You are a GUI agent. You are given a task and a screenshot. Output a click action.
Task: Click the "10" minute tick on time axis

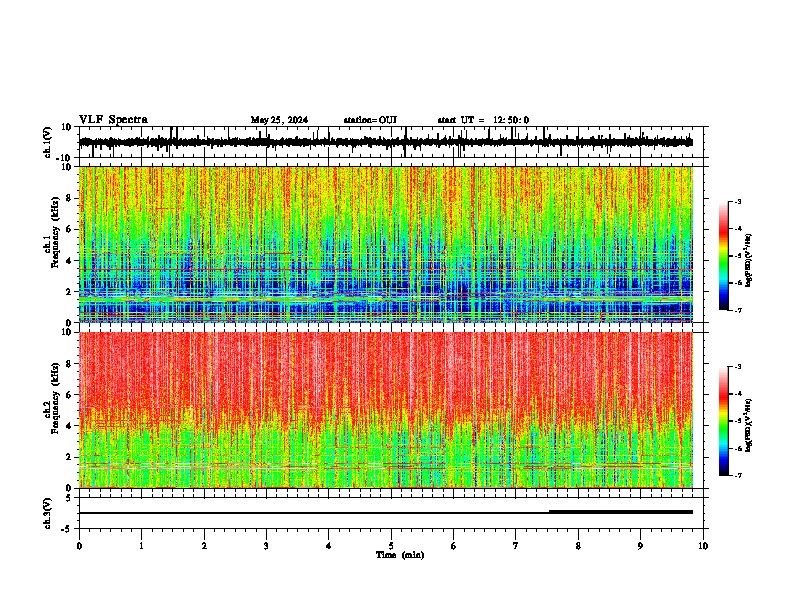point(703,546)
